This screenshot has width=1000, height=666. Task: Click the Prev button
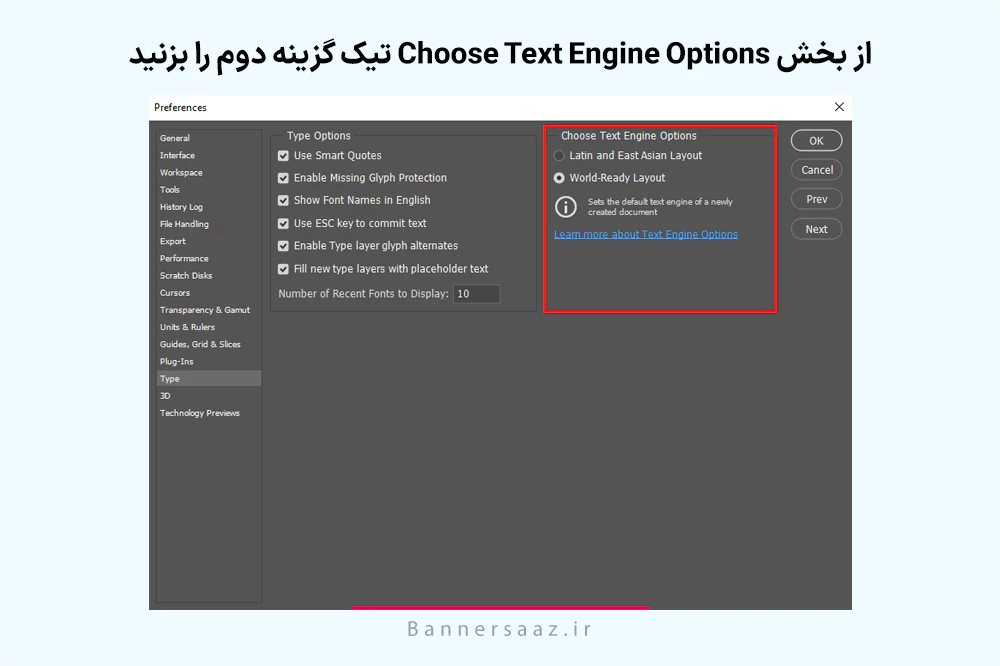click(817, 199)
